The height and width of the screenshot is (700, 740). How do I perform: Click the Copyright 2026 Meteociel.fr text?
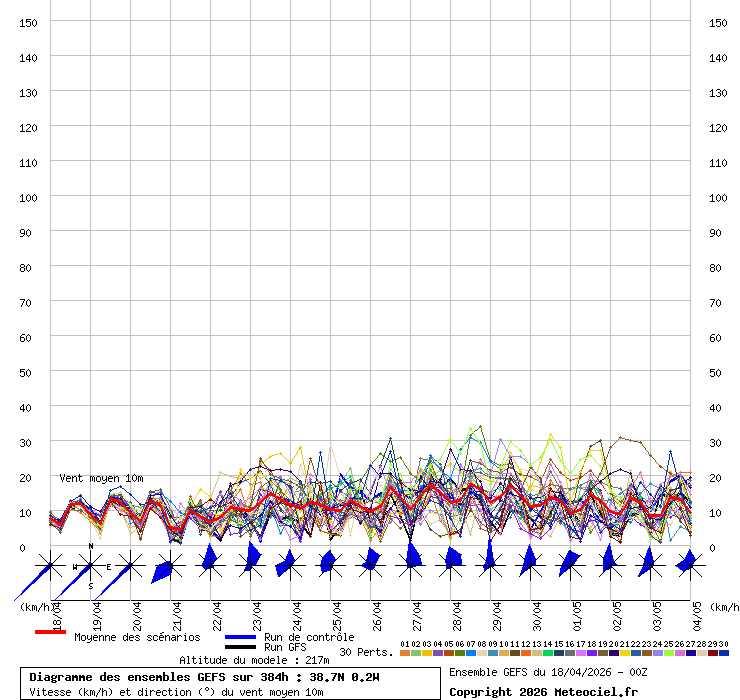(543, 691)
